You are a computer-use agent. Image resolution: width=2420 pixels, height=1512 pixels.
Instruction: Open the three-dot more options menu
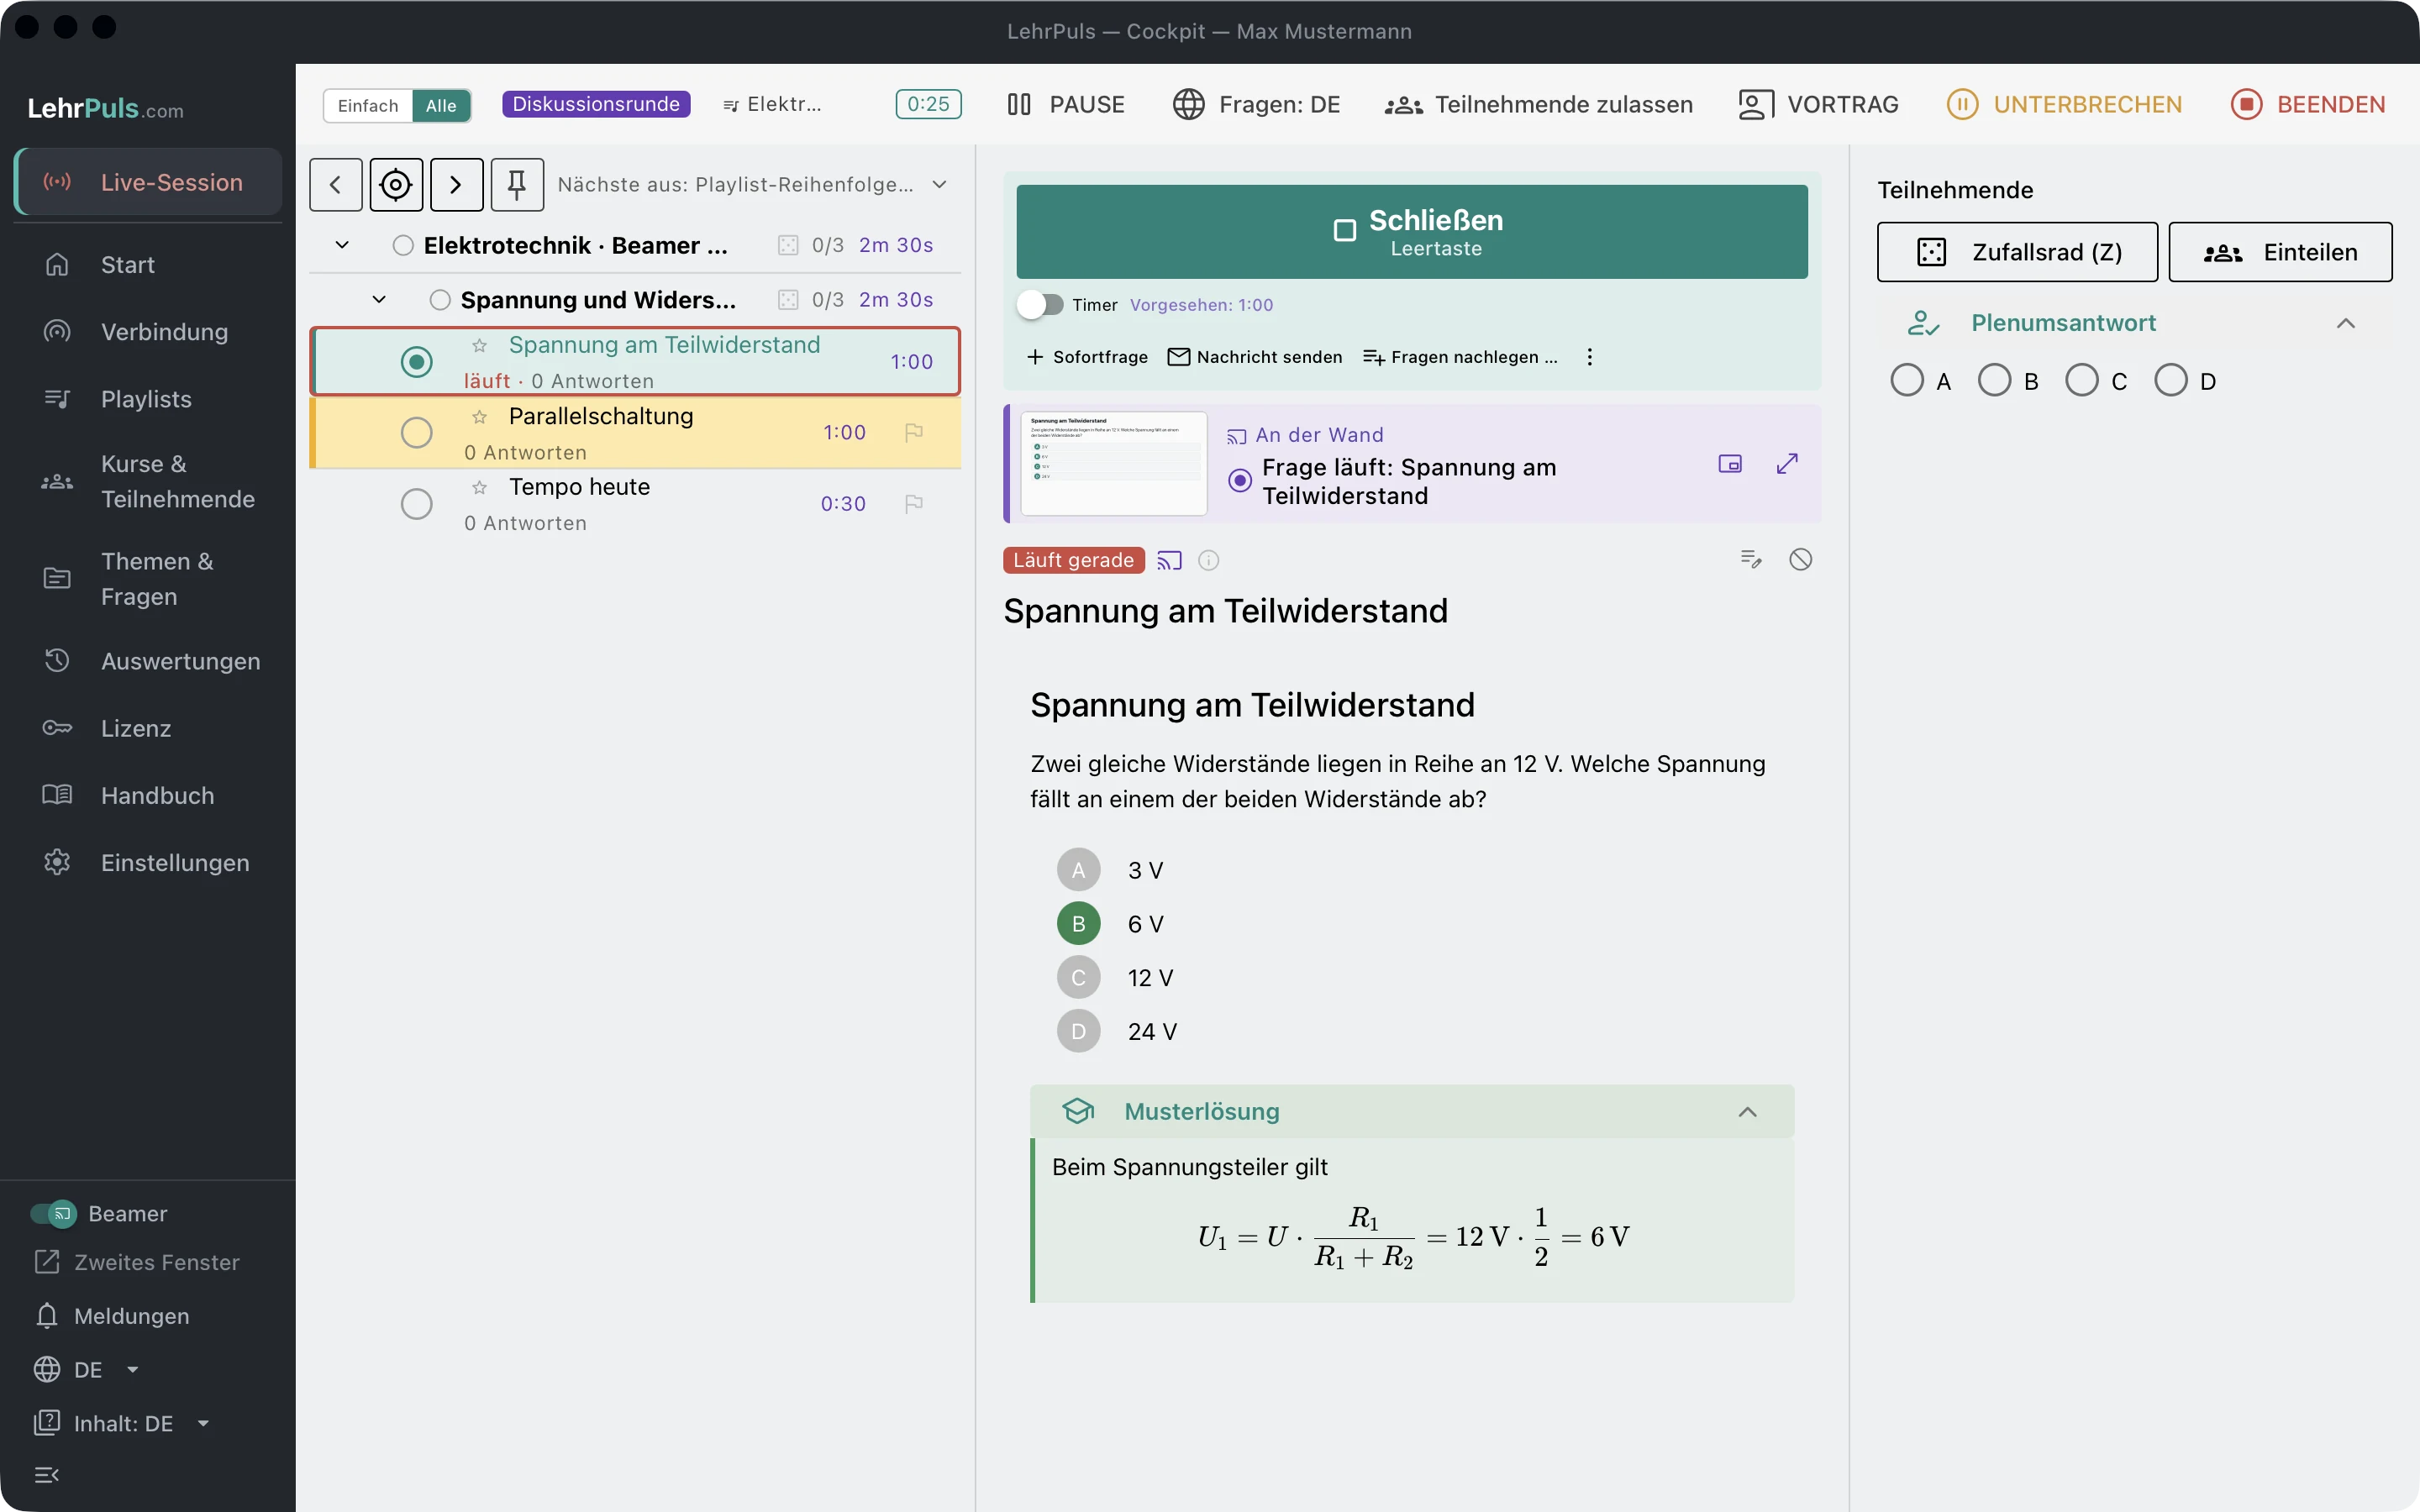click(1589, 357)
